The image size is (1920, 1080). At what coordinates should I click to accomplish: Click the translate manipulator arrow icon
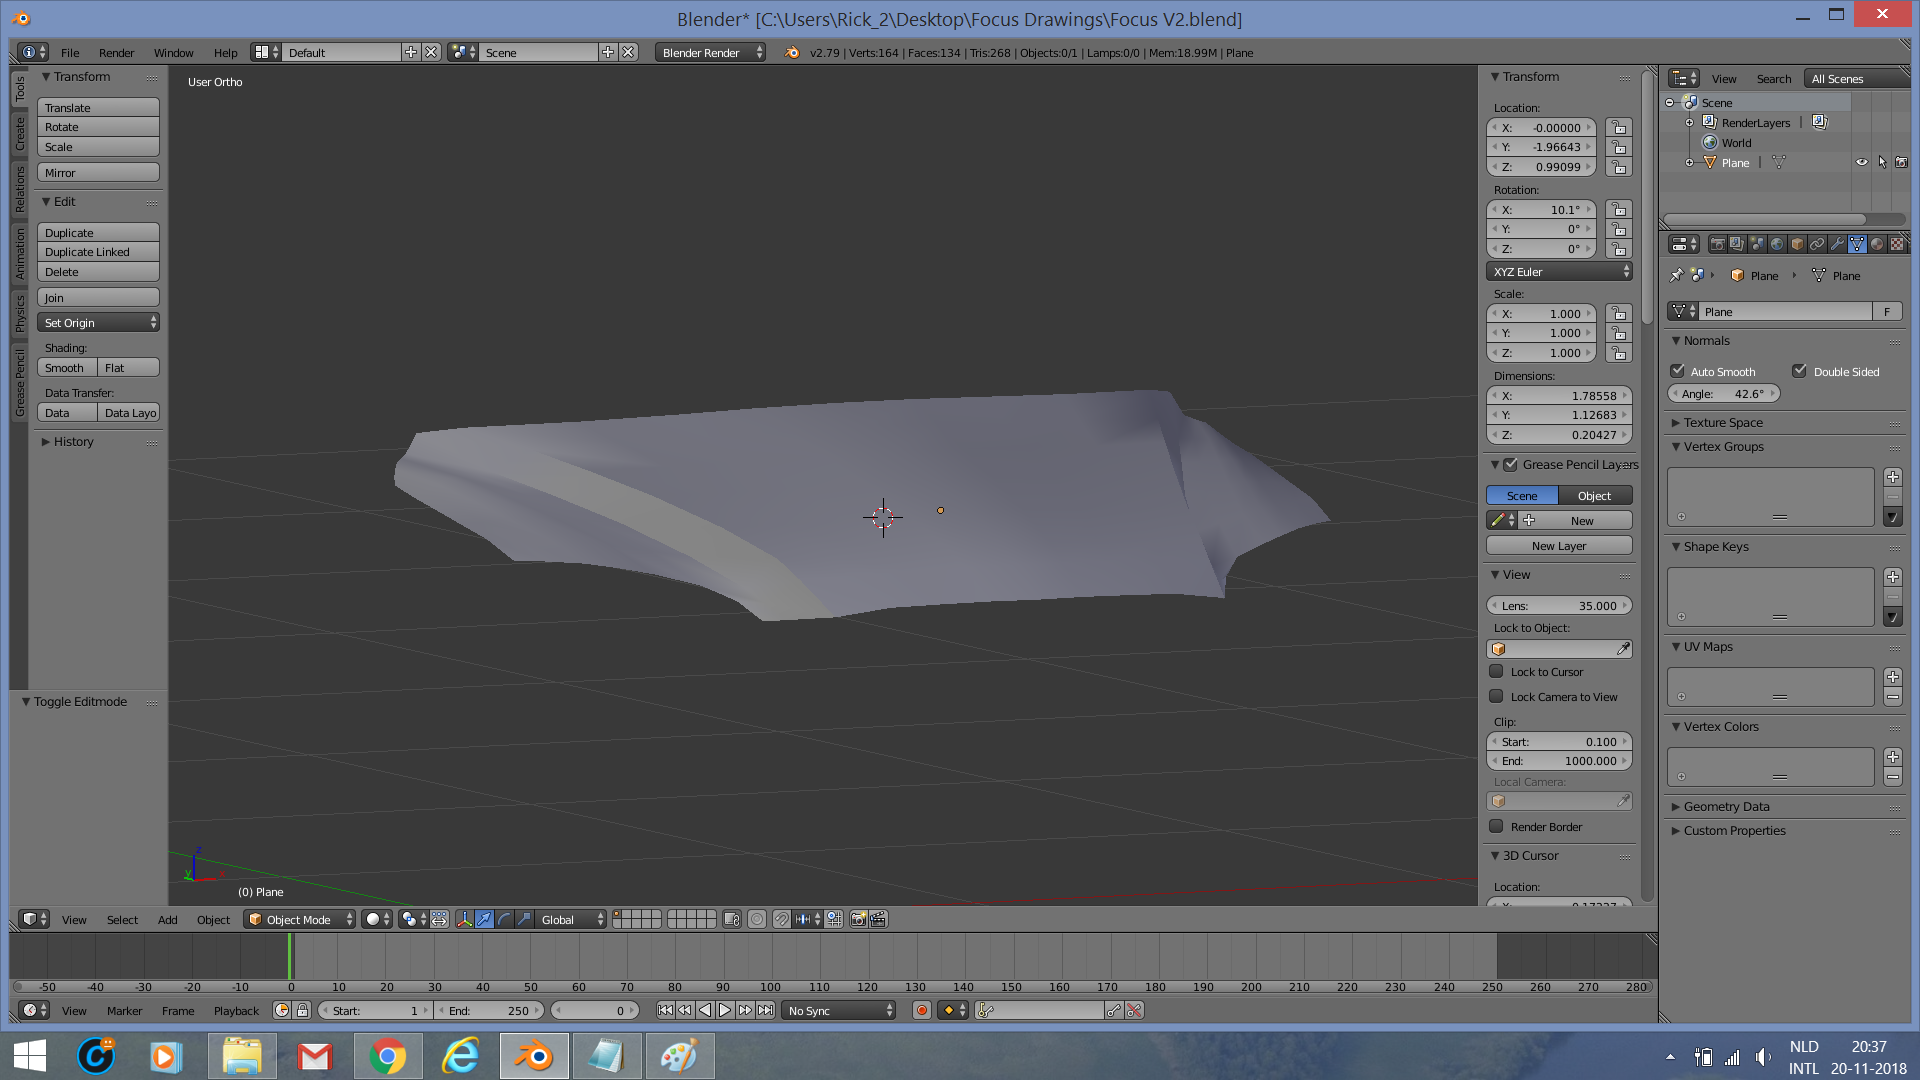pyautogui.click(x=484, y=919)
